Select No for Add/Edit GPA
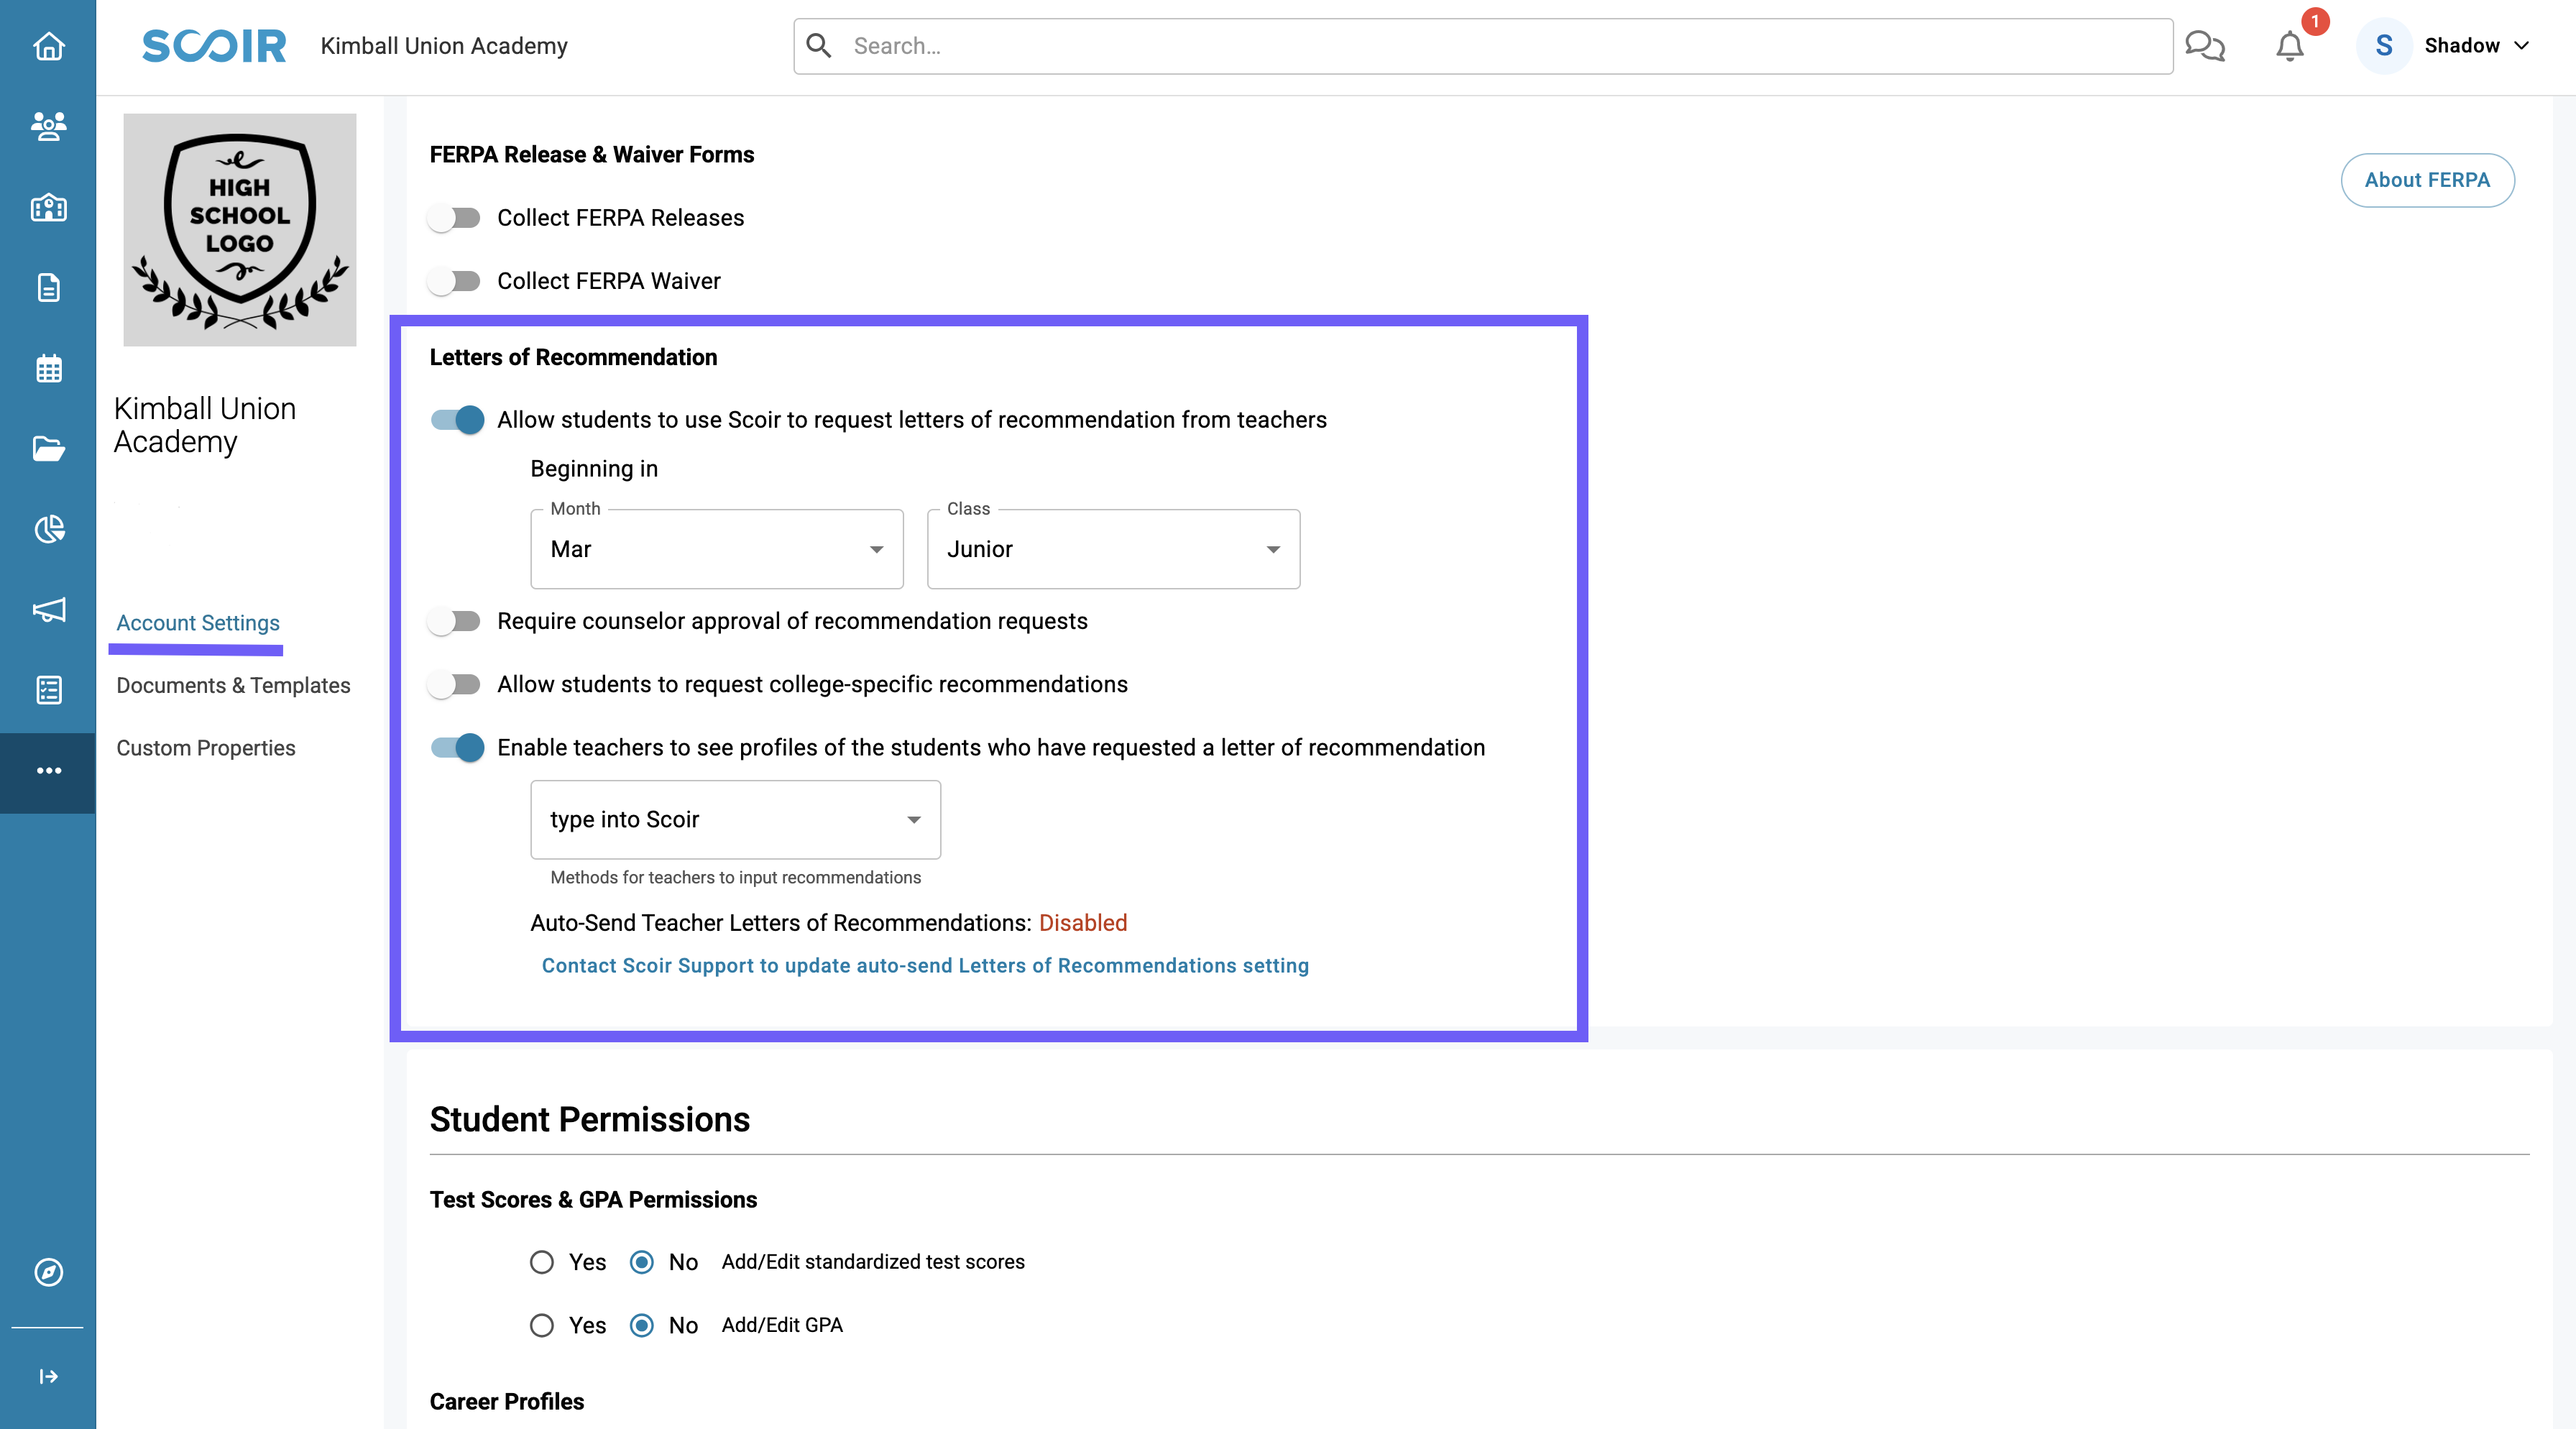Viewport: 2576px width, 1429px height. coord(641,1325)
